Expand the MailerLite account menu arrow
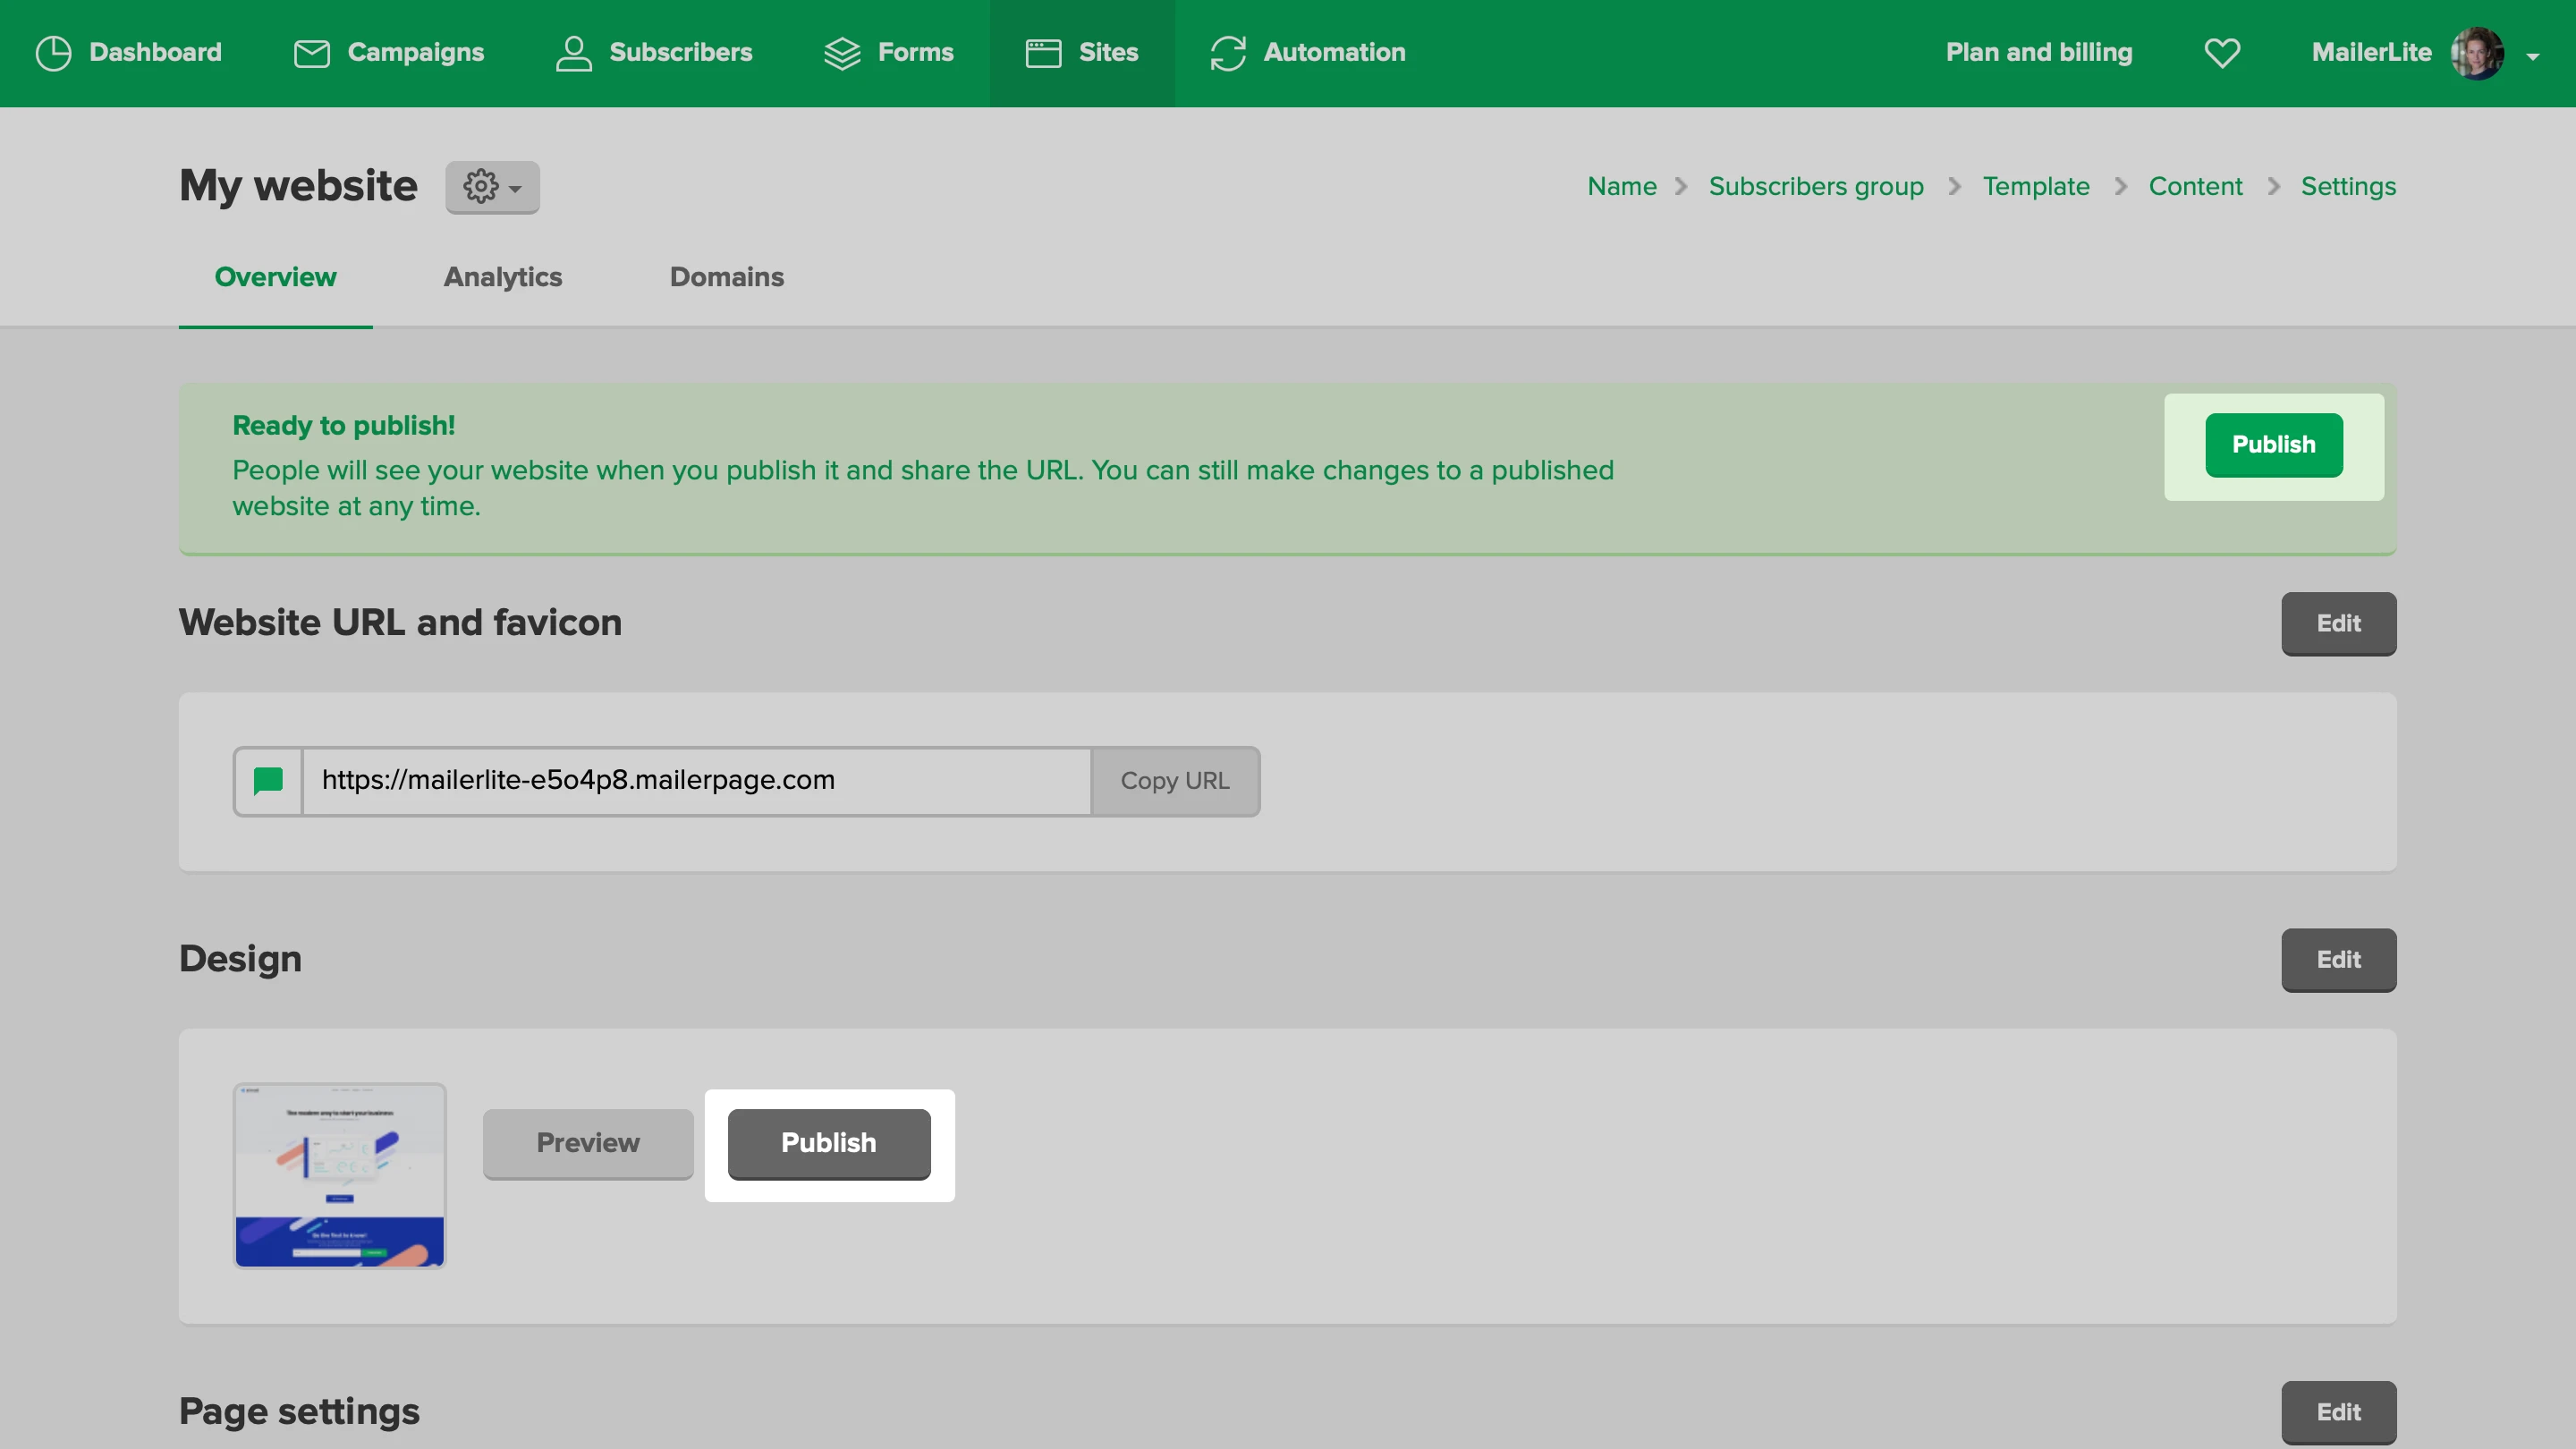The width and height of the screenshot is (2576, 1449). [x=2533, y=57]
